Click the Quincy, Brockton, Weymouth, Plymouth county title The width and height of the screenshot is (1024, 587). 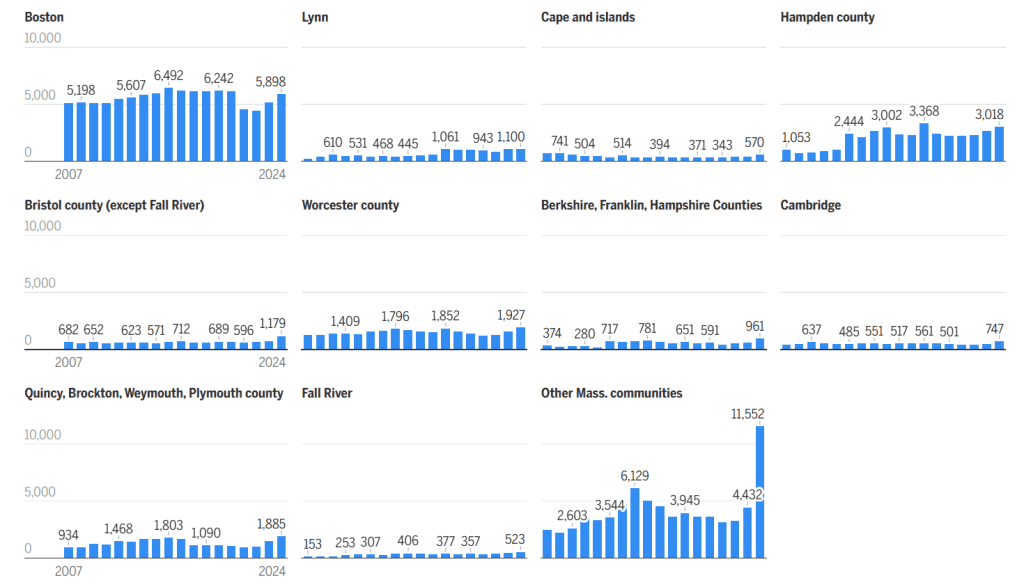(x=154, y=393)
